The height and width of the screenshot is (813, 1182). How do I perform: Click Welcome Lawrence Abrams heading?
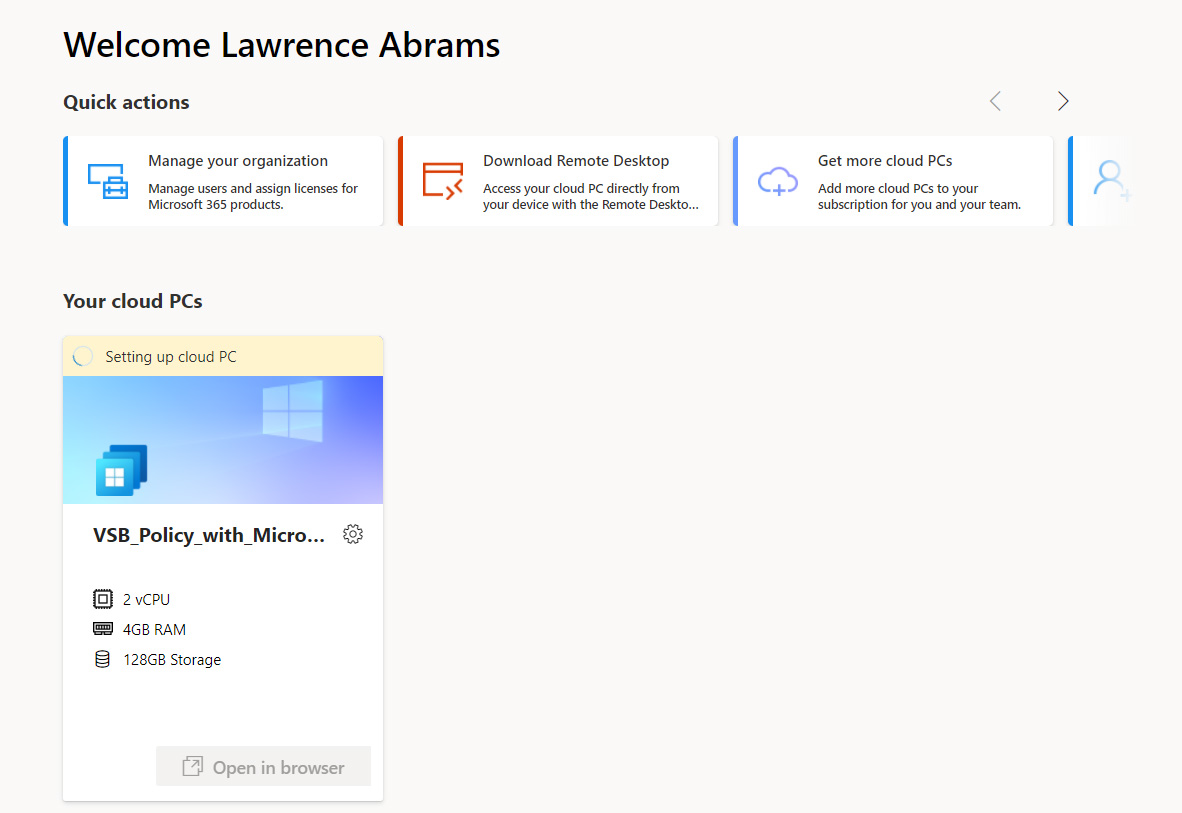coord(281,45)
